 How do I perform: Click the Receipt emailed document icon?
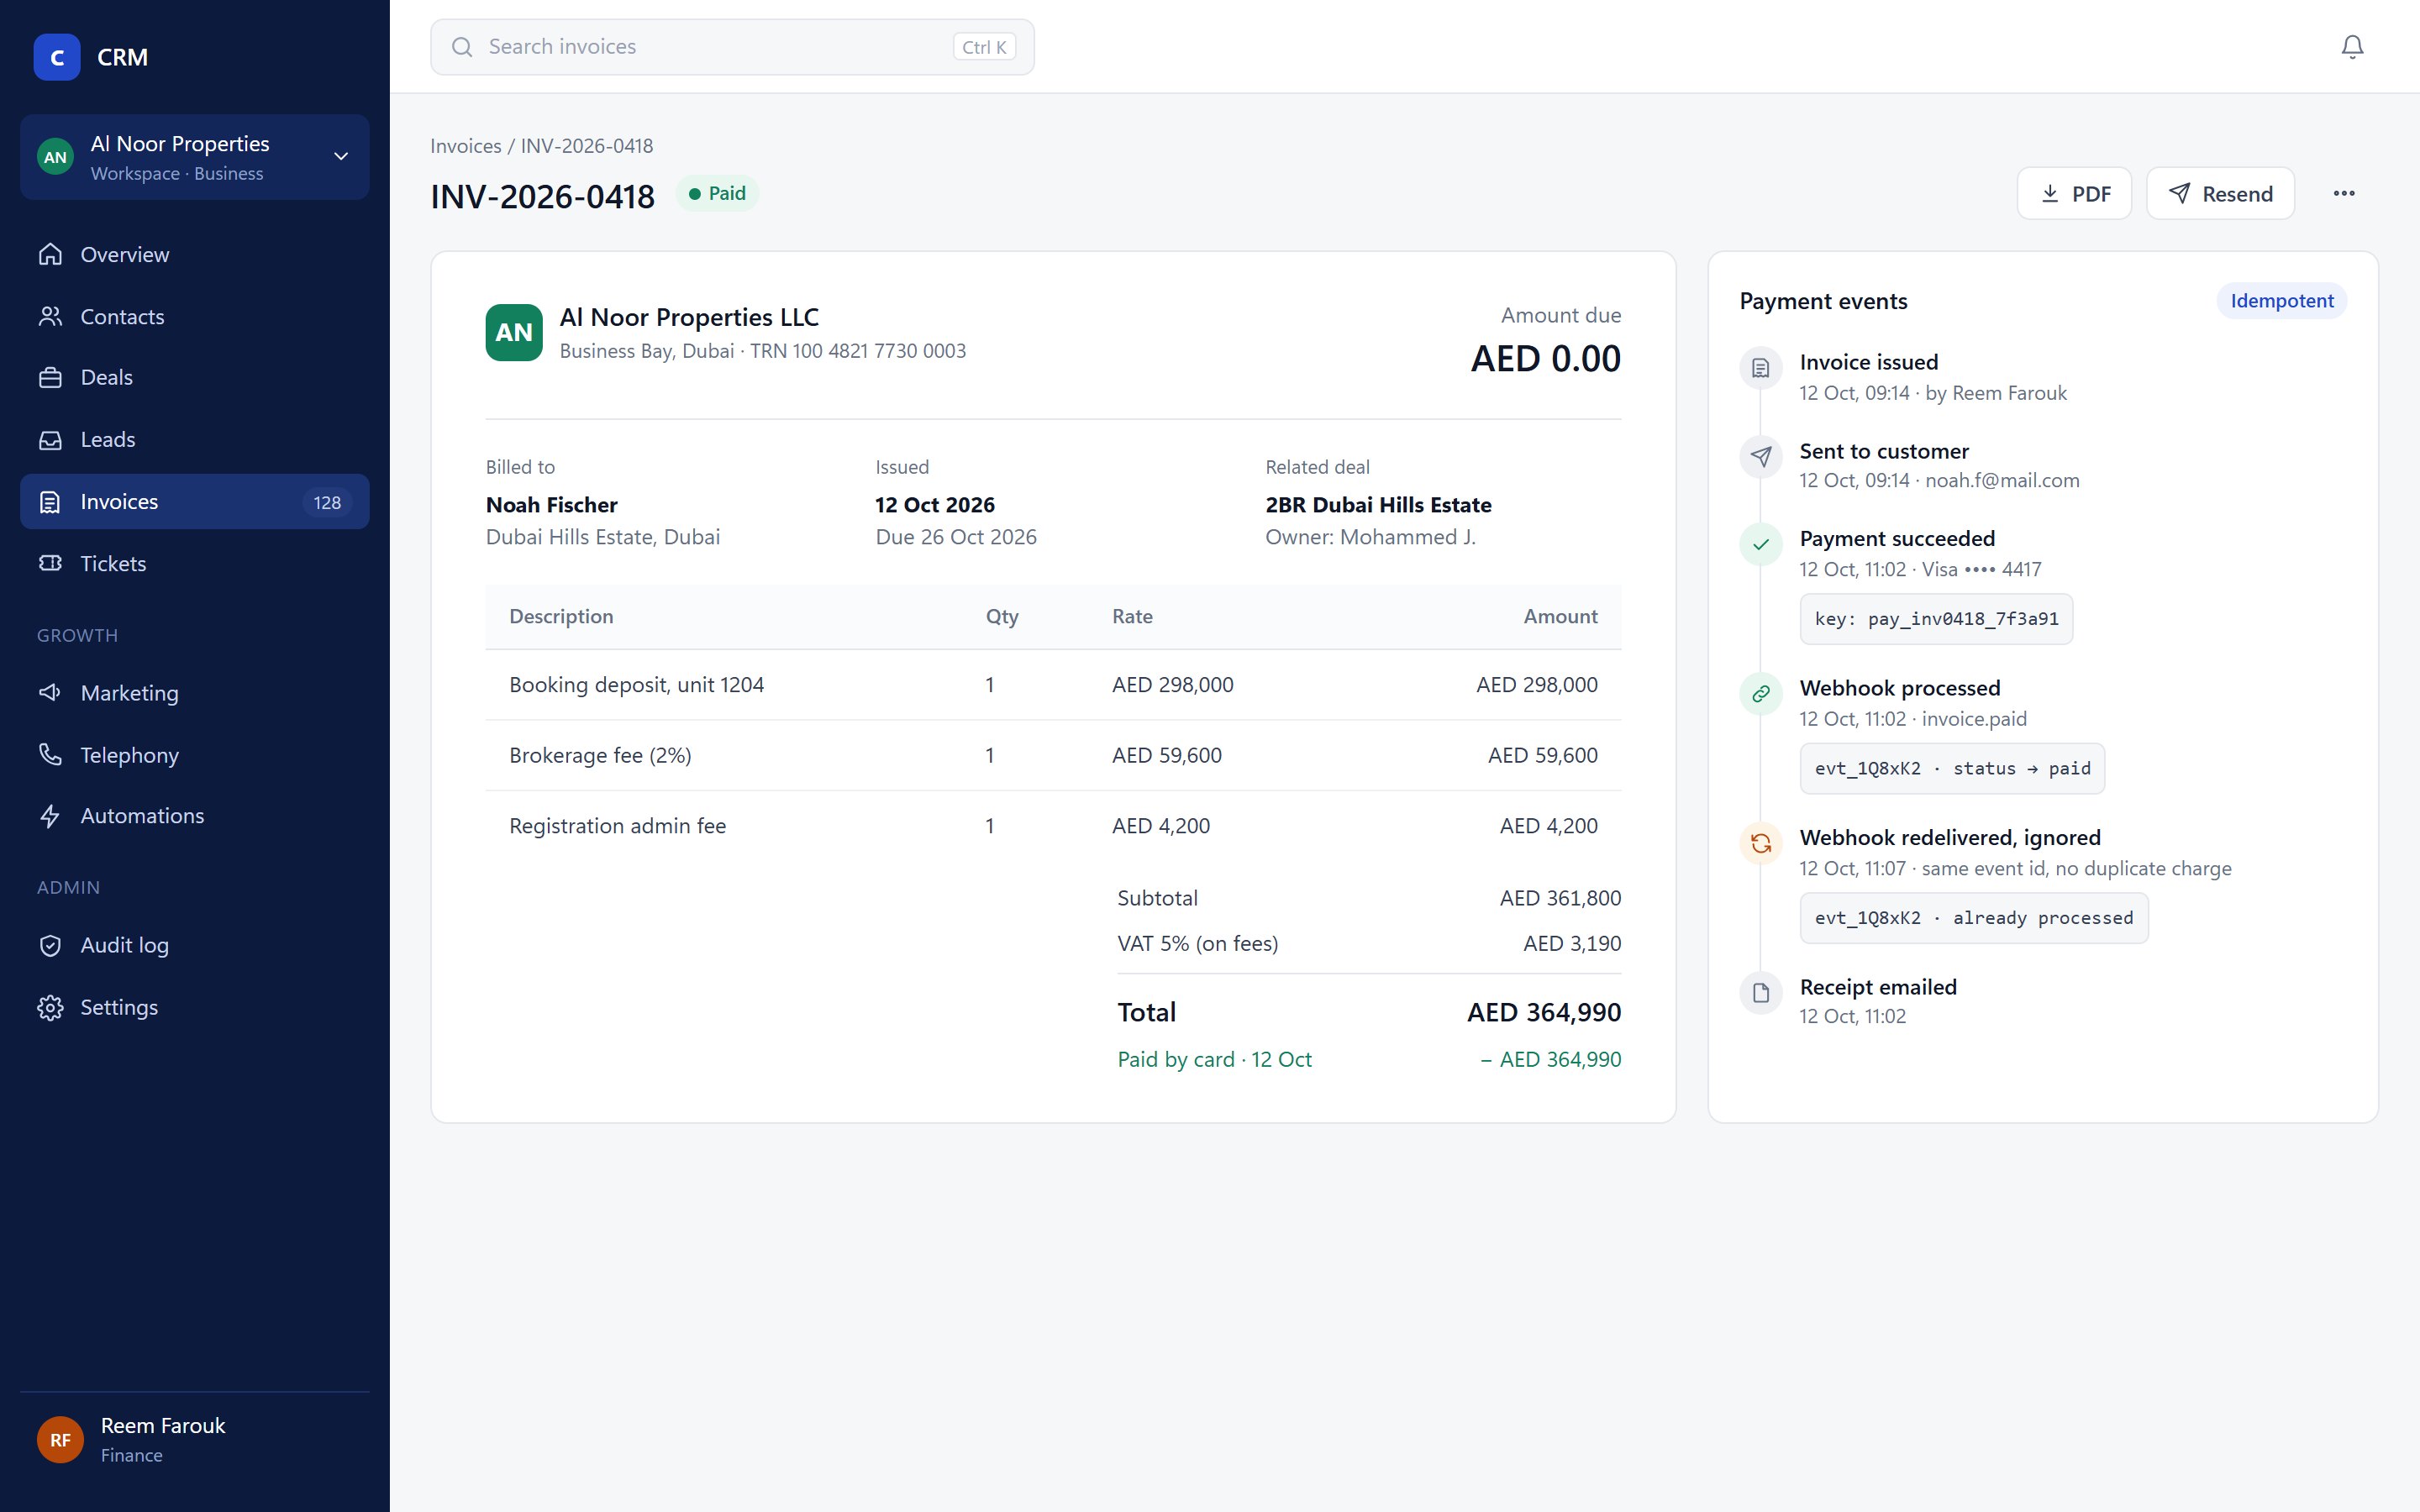point(1761,993)
